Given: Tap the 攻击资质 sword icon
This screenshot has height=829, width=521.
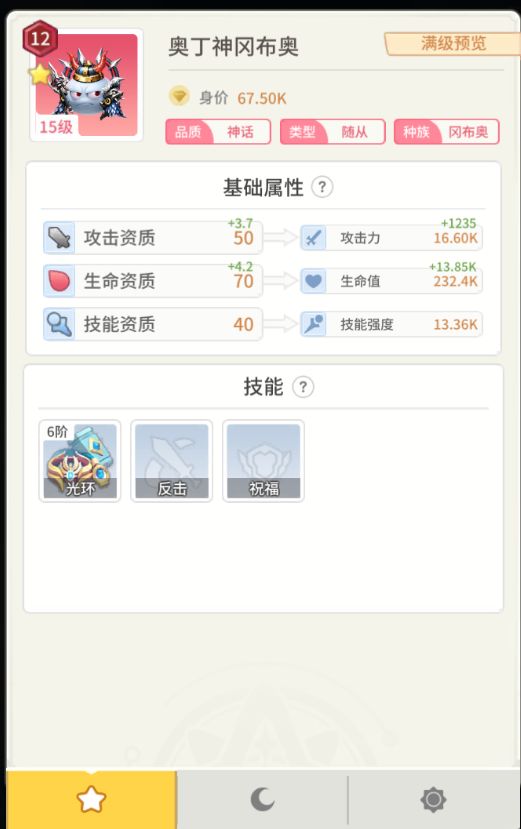Looking at the screenshot, I should point(59,237).
